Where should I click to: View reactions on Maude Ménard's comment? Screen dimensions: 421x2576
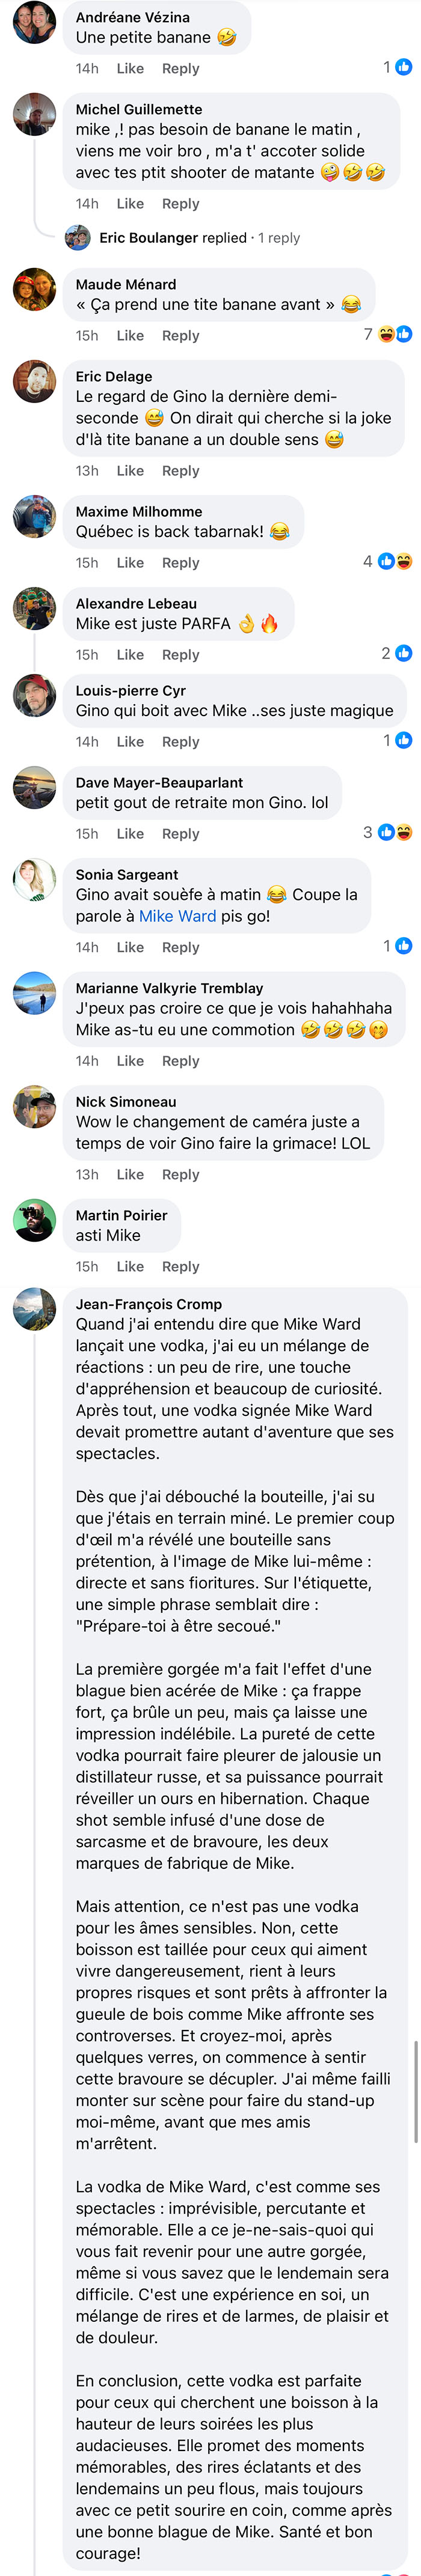[x=388, y=334]
